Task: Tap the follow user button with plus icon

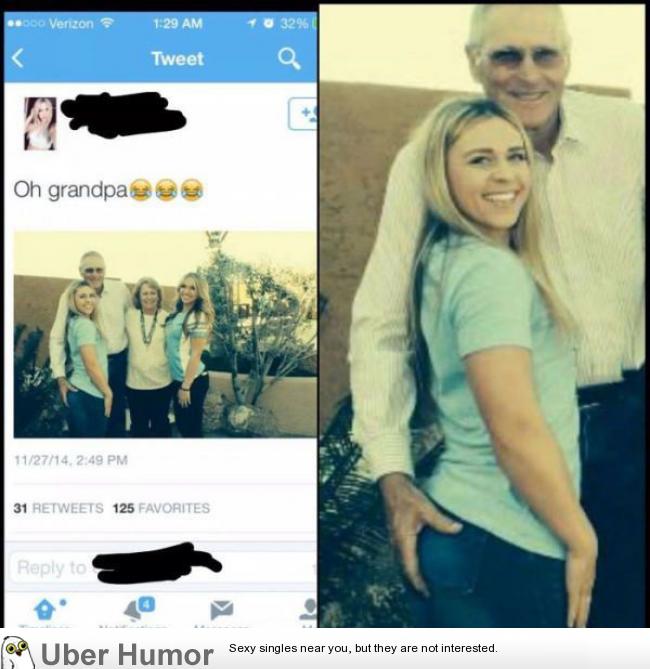Action: 303,114
